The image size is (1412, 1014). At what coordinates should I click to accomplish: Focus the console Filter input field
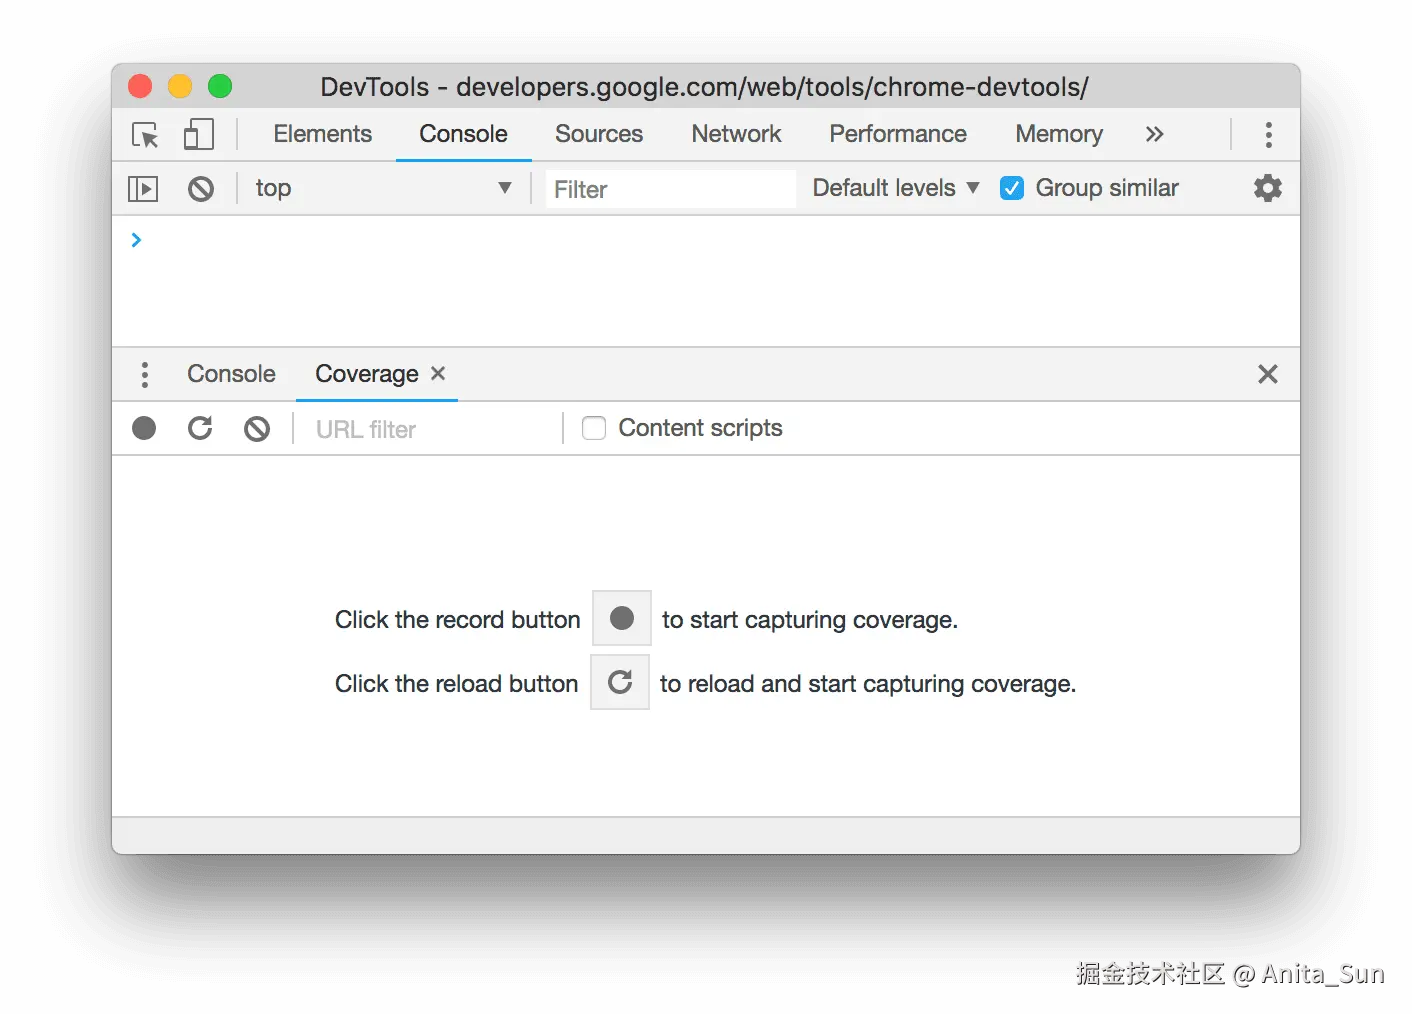tap(671, 189)
